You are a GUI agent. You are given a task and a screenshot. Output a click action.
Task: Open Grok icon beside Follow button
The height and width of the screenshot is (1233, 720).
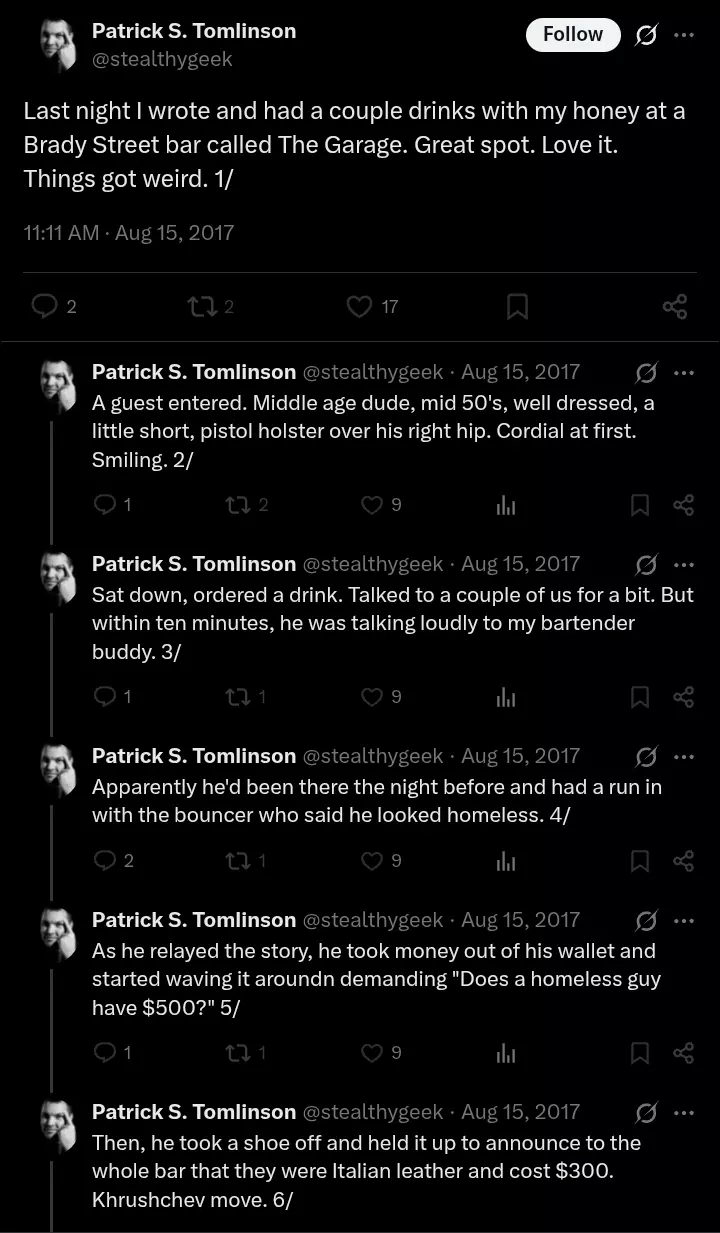[646, 35]
